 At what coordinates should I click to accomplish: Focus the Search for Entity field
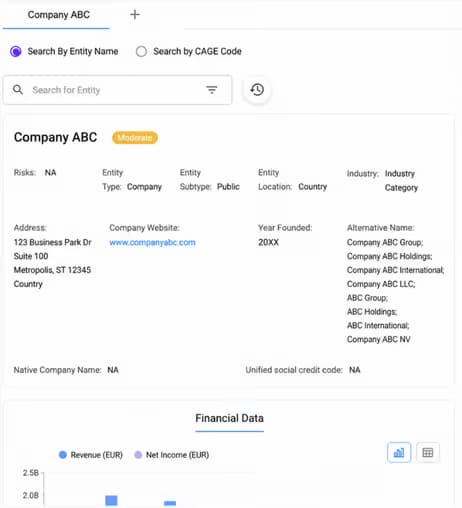(117, 90)
